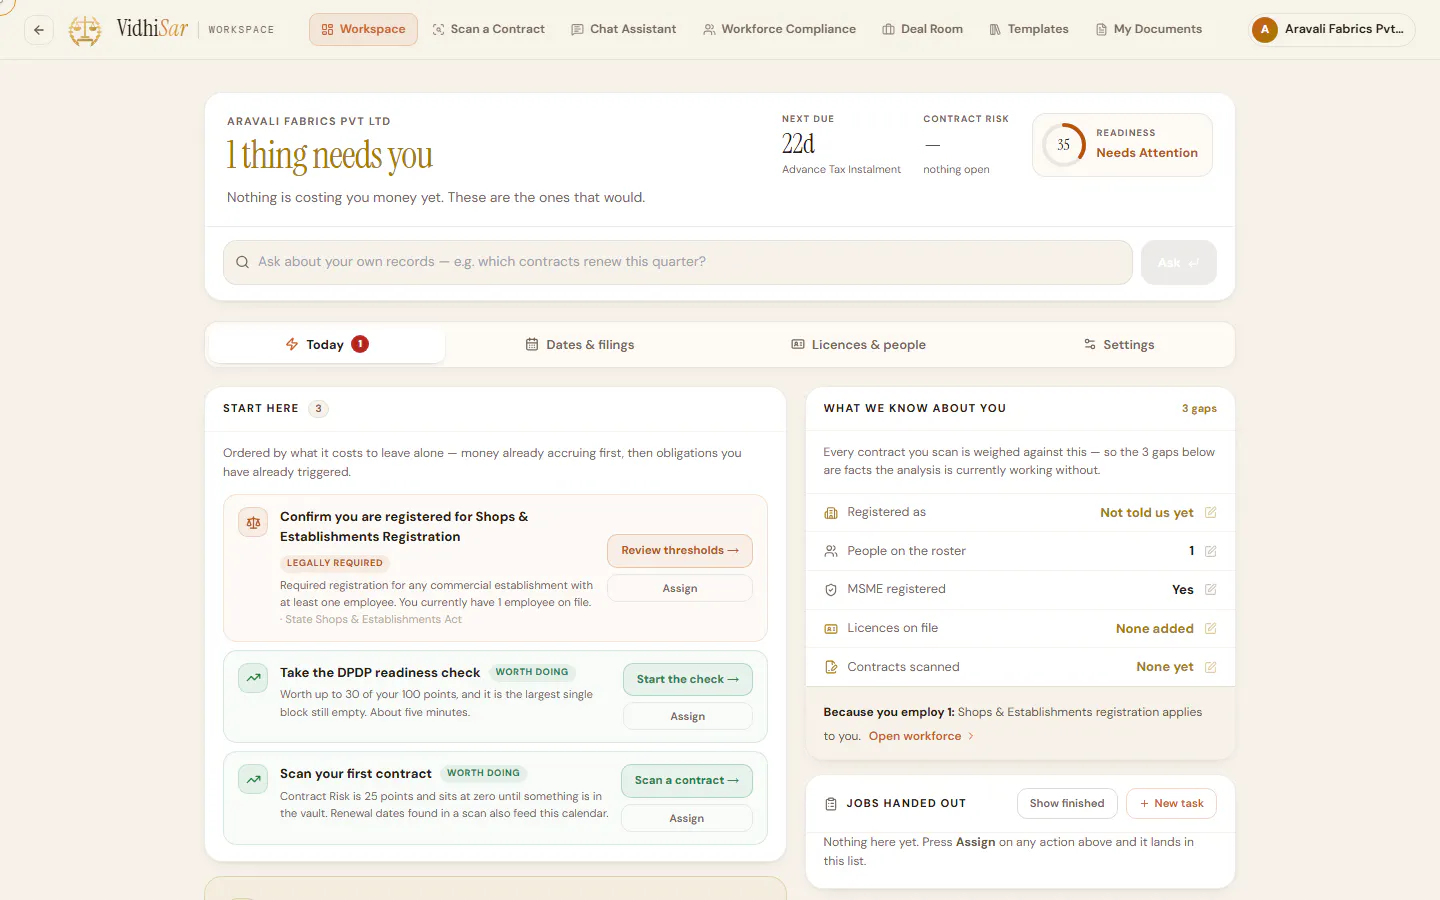Focus the ask-your-records search field

[x=678, y=262]
